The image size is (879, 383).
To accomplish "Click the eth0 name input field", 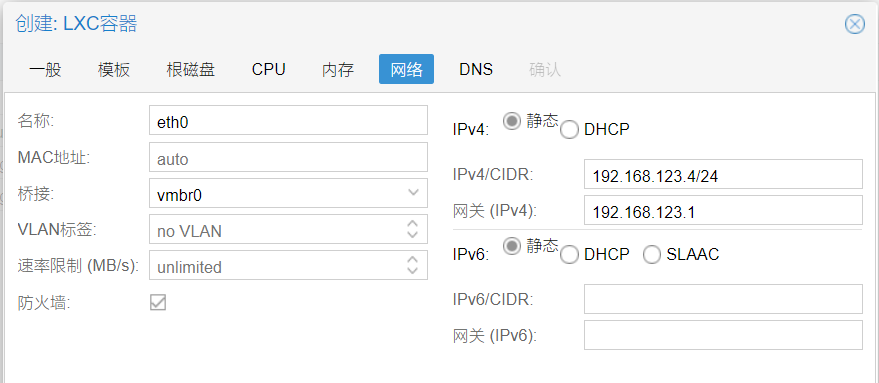I will (288, 120).
